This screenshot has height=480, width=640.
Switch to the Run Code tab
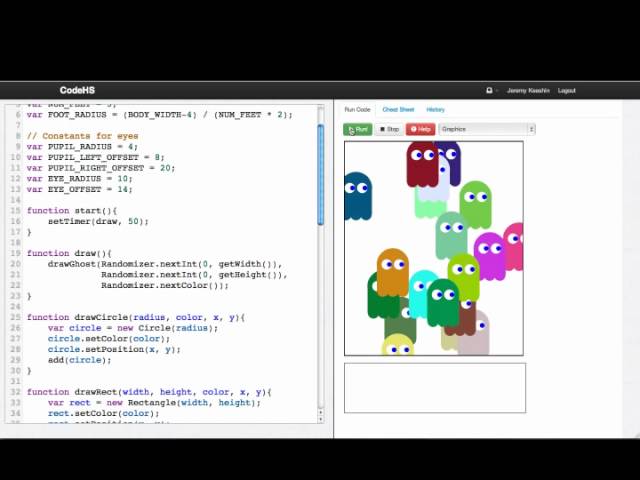pos(357,110)
